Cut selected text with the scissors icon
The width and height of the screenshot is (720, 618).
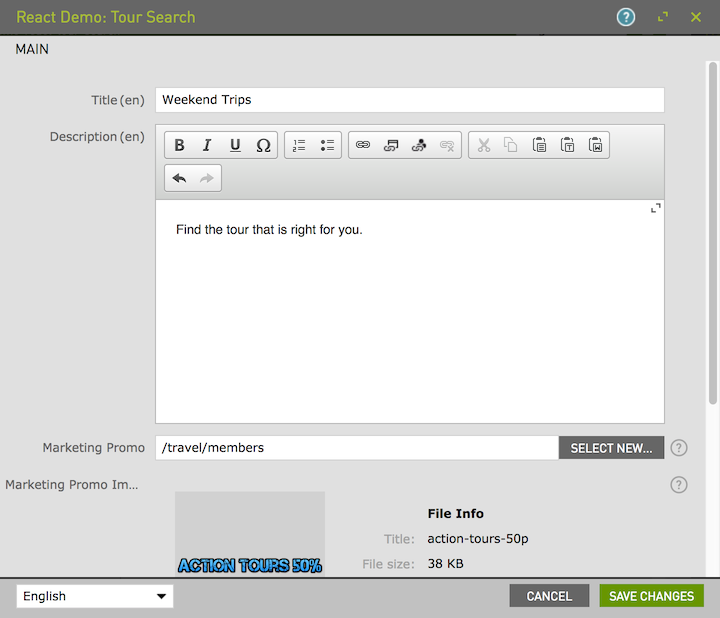pos(484,145)
